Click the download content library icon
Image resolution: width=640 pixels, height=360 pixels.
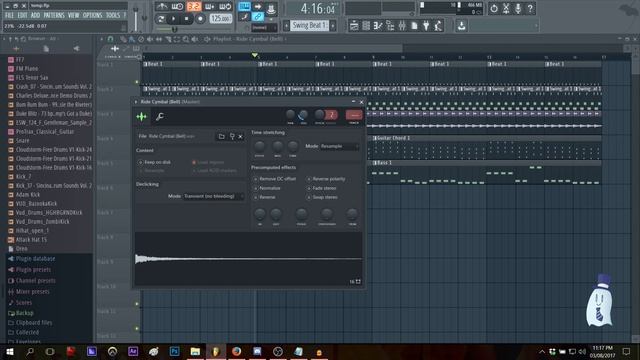pyautogui.click(x=462, y=26)
